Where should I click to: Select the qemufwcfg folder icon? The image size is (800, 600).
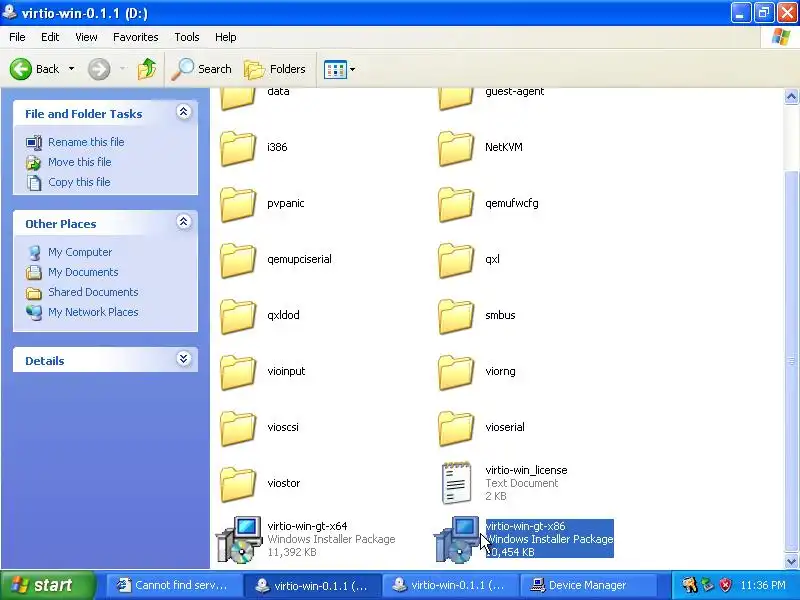click(456, 204)
